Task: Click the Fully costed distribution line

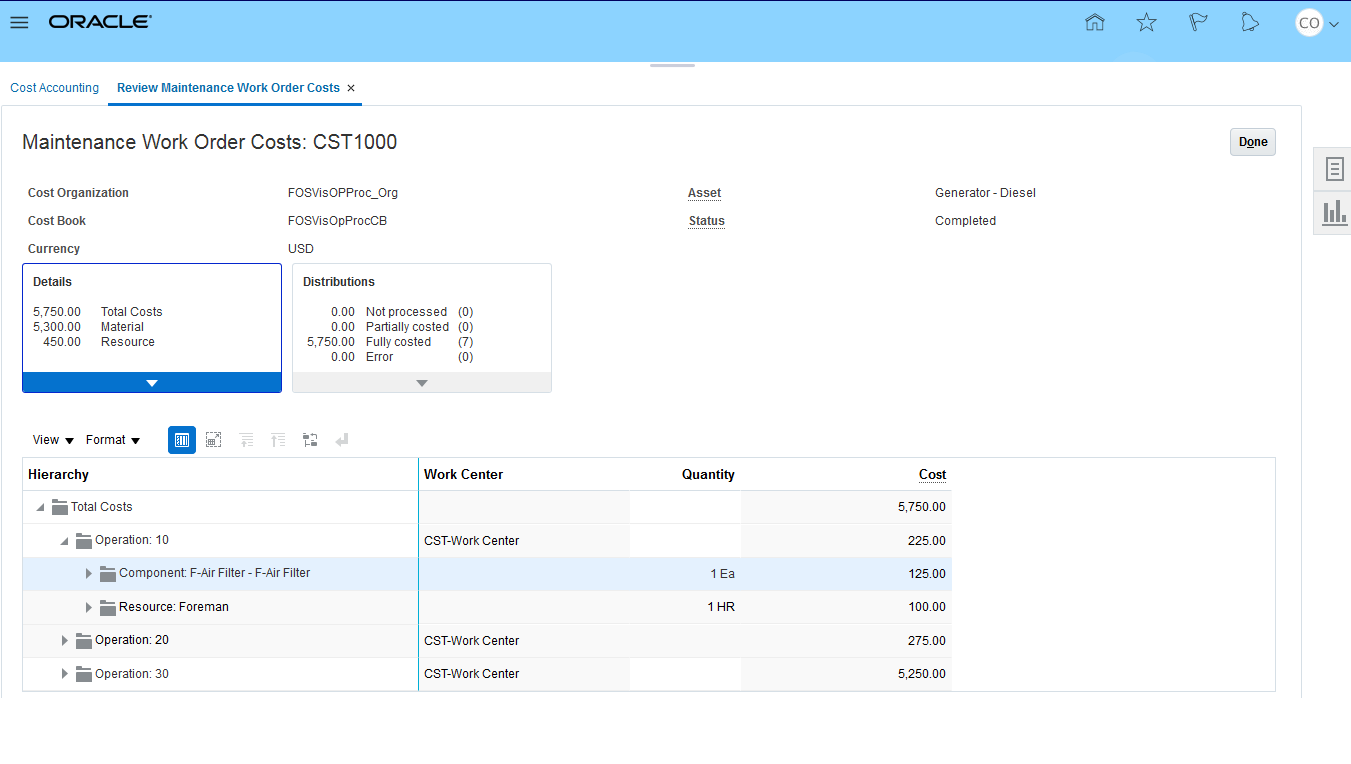Action: click(390, 342)
